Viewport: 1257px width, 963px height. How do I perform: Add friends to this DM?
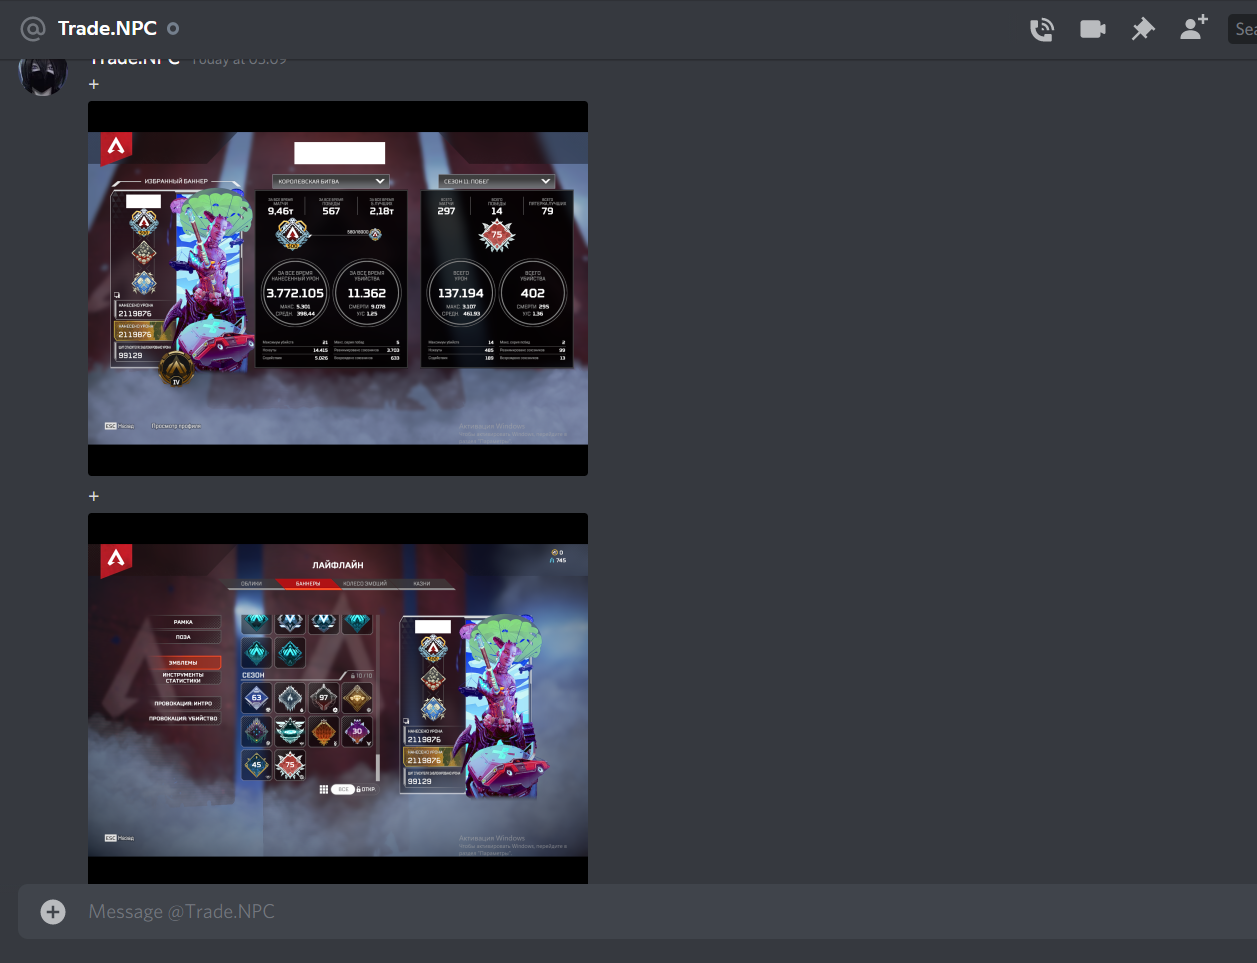coord(1194,28)
